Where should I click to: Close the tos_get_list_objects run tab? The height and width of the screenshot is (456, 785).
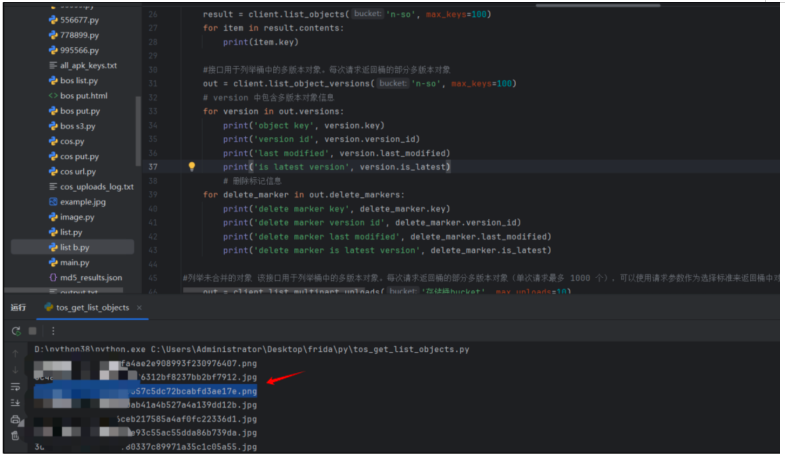139,307
